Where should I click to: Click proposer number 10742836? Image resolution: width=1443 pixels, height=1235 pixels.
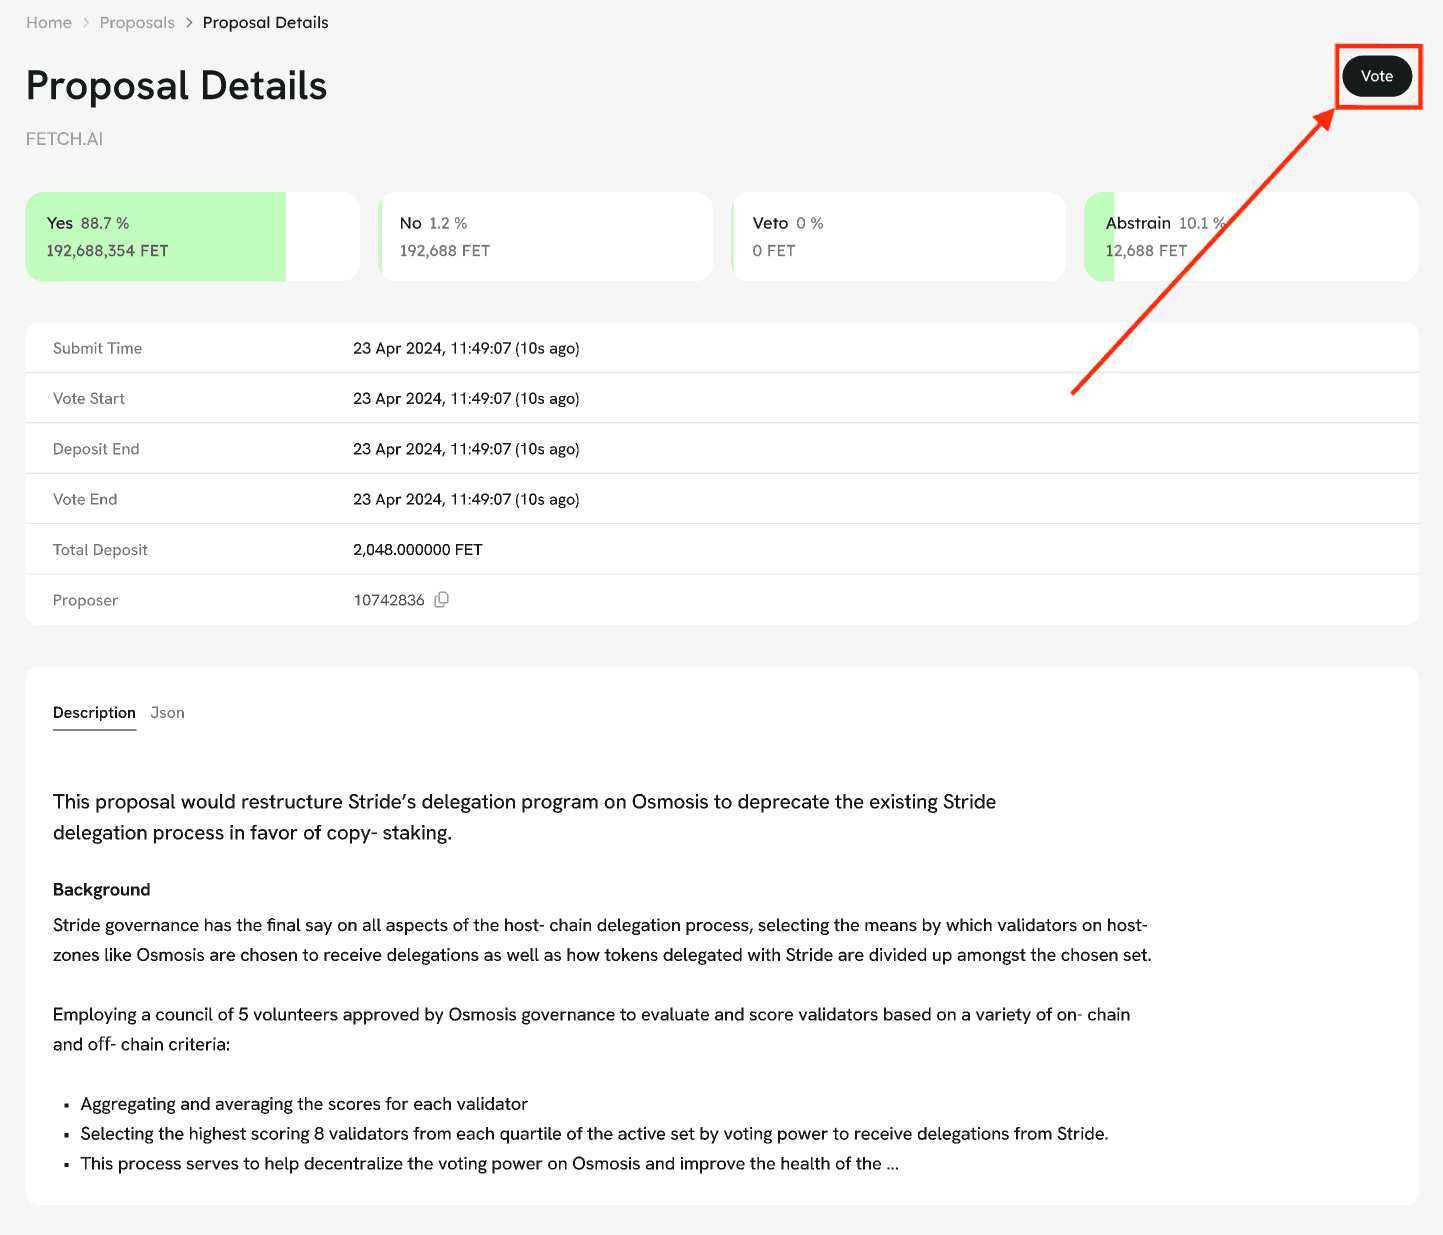pos(389,600)
